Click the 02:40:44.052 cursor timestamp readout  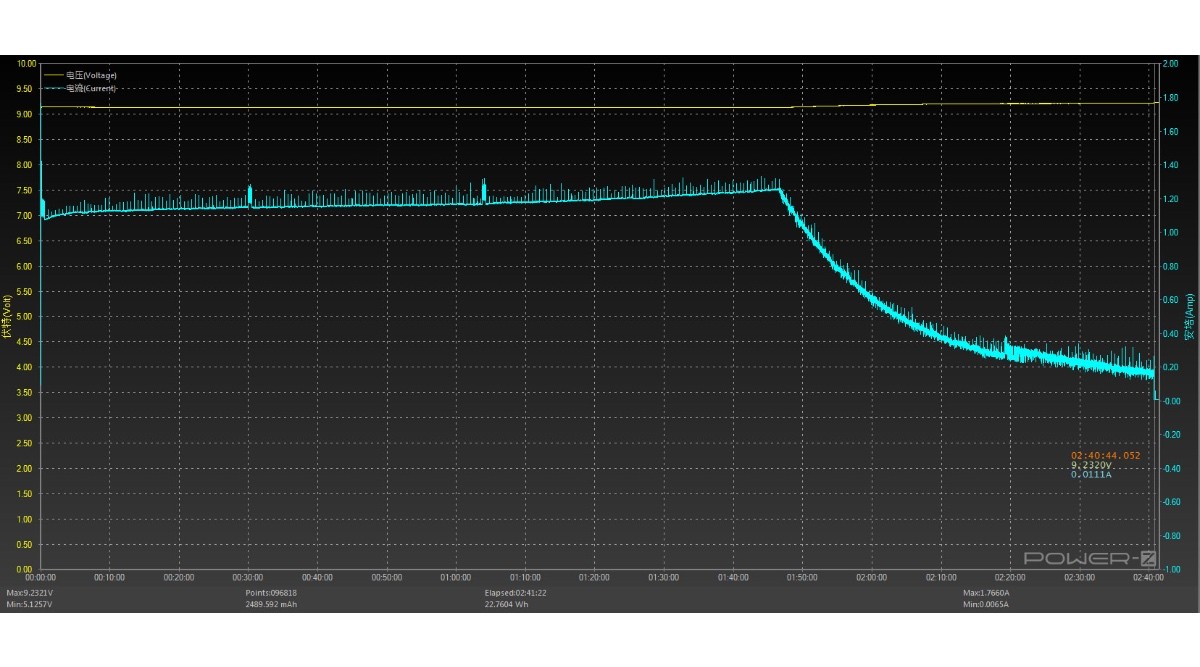[1105, 455]
